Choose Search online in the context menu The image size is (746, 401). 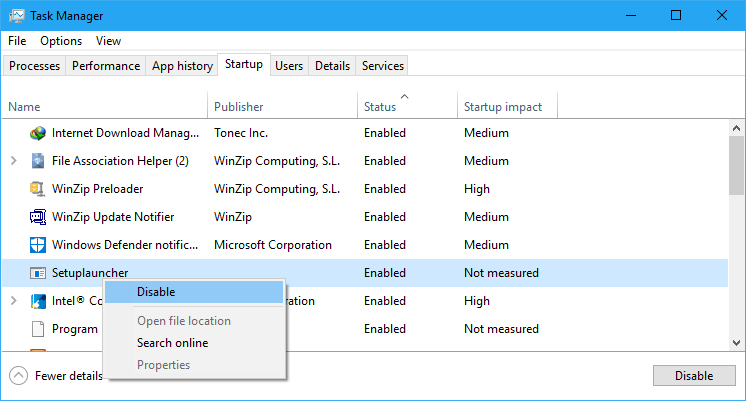tap(194, 343)
